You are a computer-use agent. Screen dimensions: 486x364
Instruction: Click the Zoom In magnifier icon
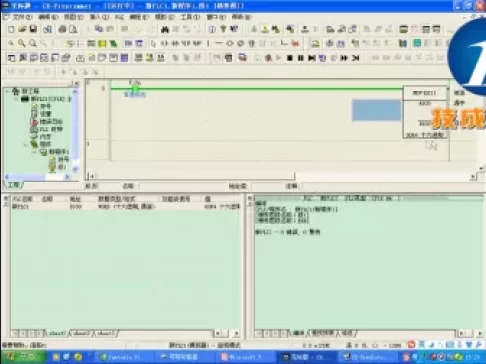[x=22, y=43]
